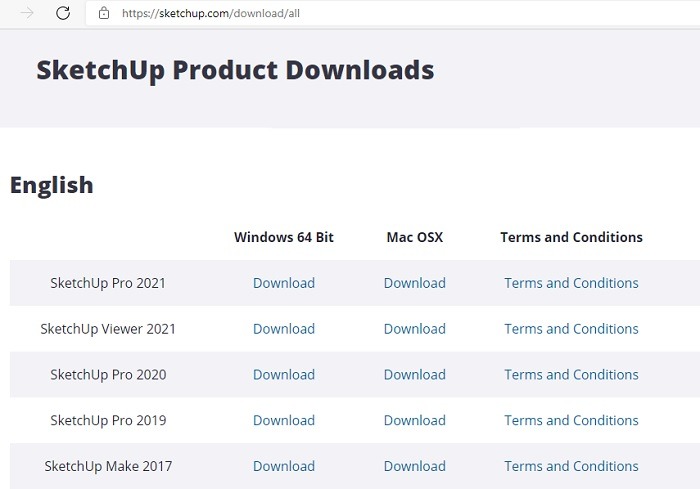Download SketchUp Viewer 2021 for Windows 64 Bit
Screen dimensions: 700x489
(x=284, y=329)
